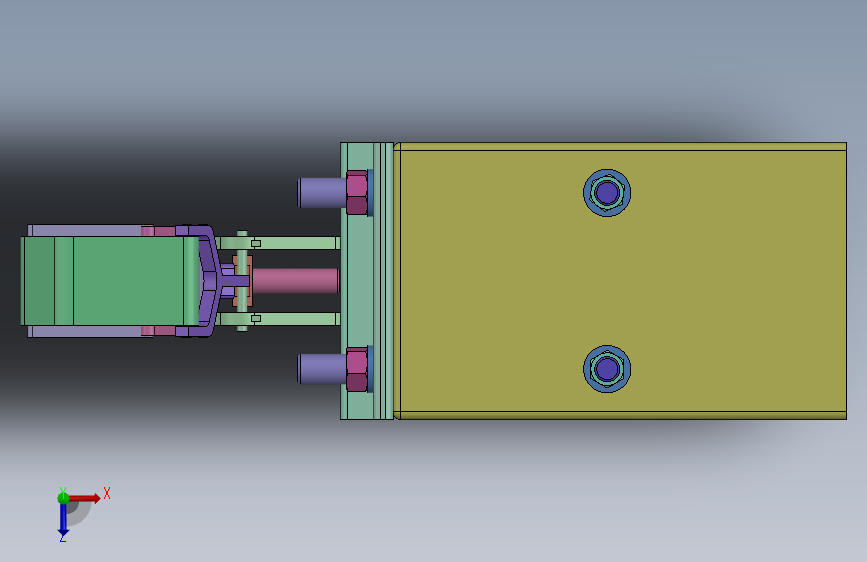The height and width of the screenshot is (562, 867).
Task: Select the upper light-green guide rail
Action: click(278, 242)
